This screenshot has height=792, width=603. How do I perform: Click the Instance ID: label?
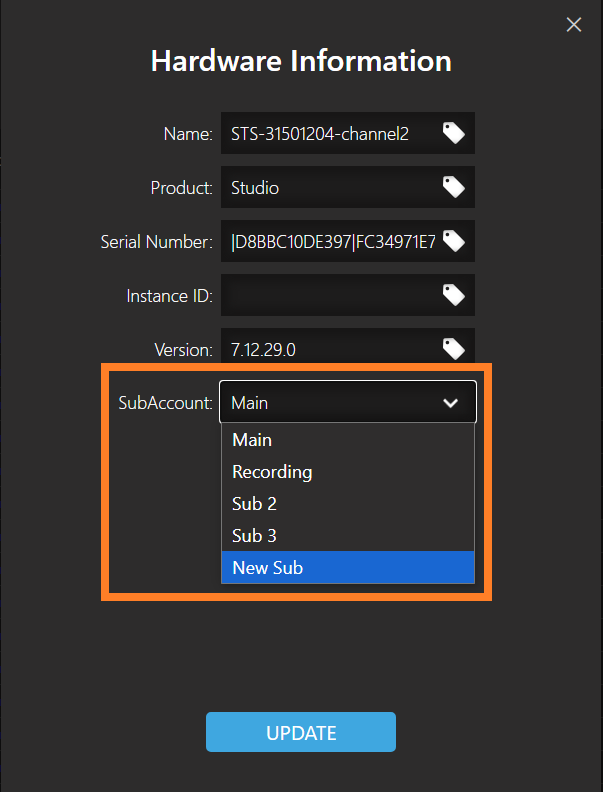tap(169, 295)
